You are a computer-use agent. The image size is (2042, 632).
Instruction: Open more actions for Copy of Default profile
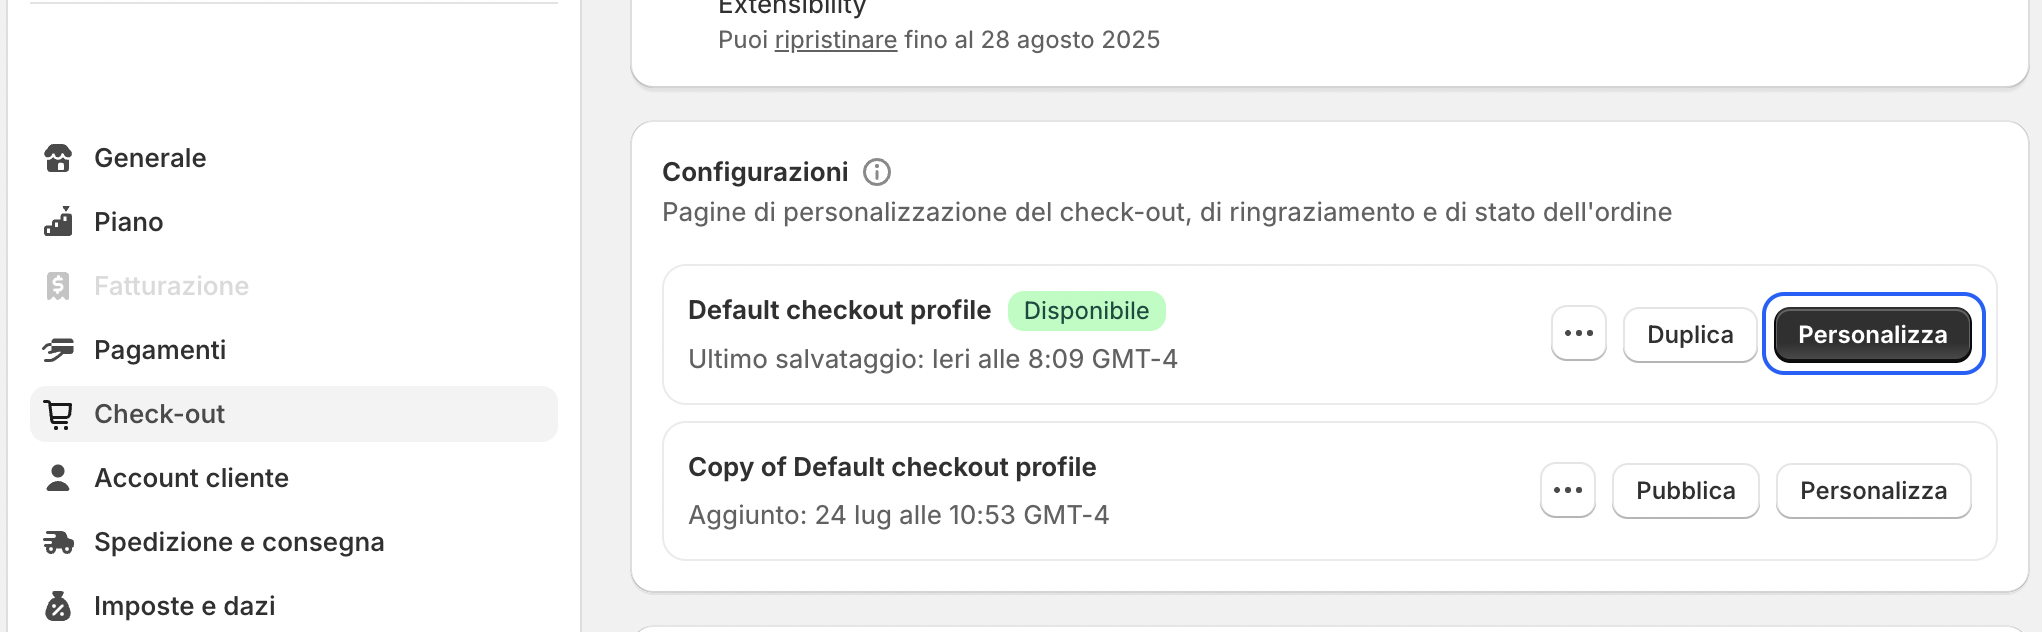tap(1568, 490)
